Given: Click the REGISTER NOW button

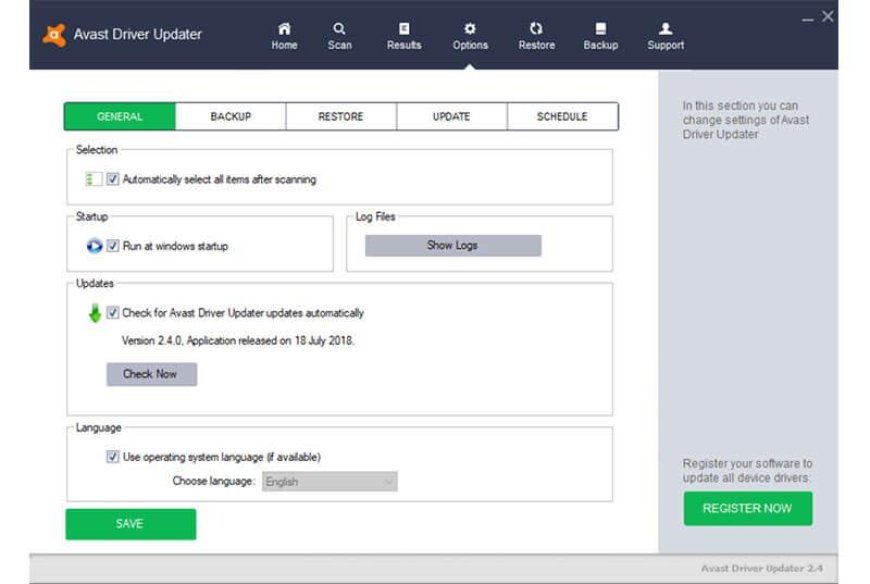Looking at the screenshot, I should click(x=747, y=509).
